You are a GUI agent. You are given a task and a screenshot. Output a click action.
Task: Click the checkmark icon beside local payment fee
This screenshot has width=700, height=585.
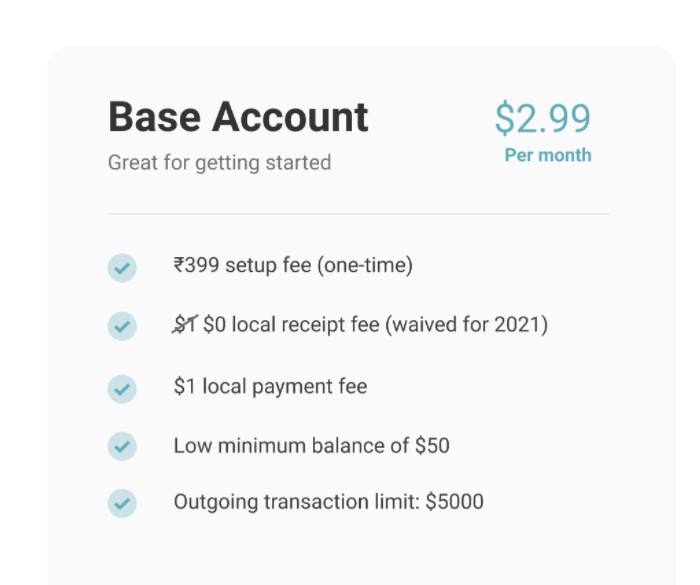pyautogui.click(x=122, y=389)
